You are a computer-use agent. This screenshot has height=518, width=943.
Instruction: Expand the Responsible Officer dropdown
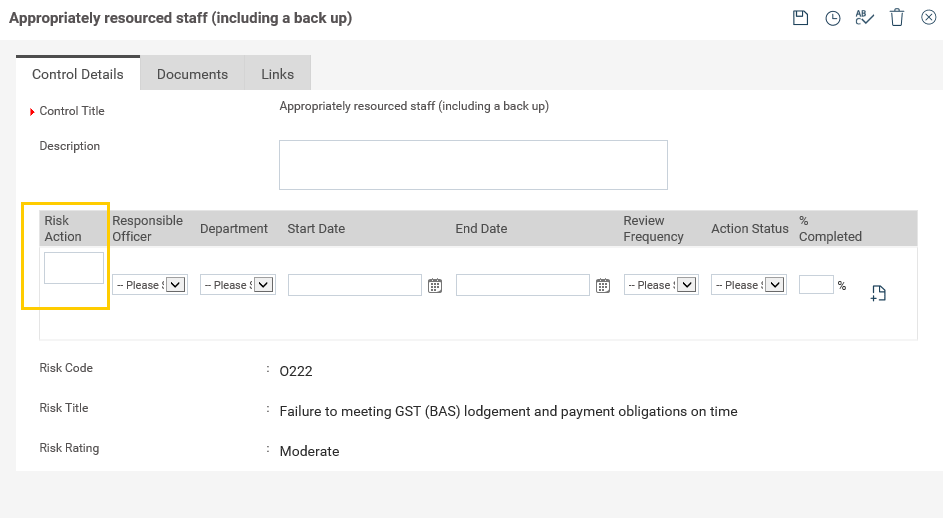coord(150,285)
